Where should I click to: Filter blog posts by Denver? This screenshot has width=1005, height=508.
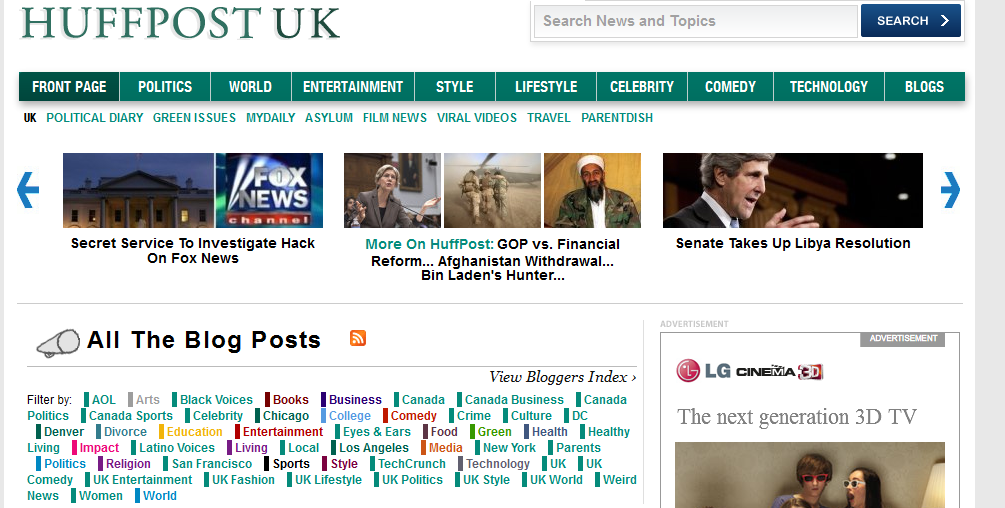[x=63, y=432]
